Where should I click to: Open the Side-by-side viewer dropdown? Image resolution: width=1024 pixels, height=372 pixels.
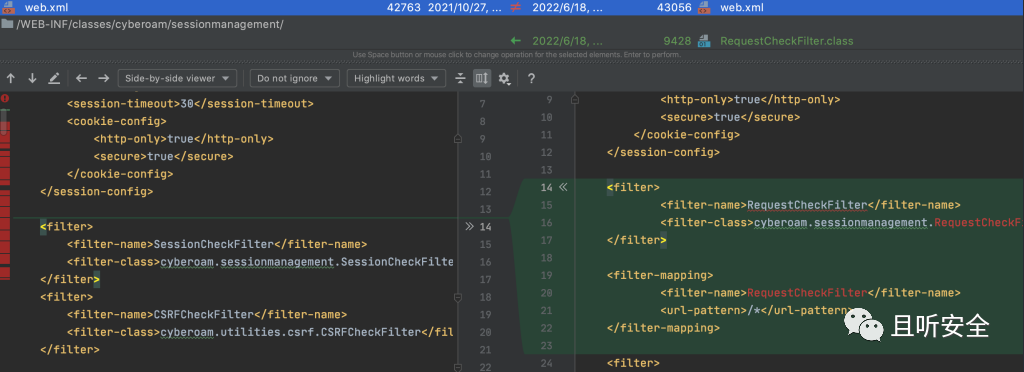pyautogui.click(x=177, y=78)
